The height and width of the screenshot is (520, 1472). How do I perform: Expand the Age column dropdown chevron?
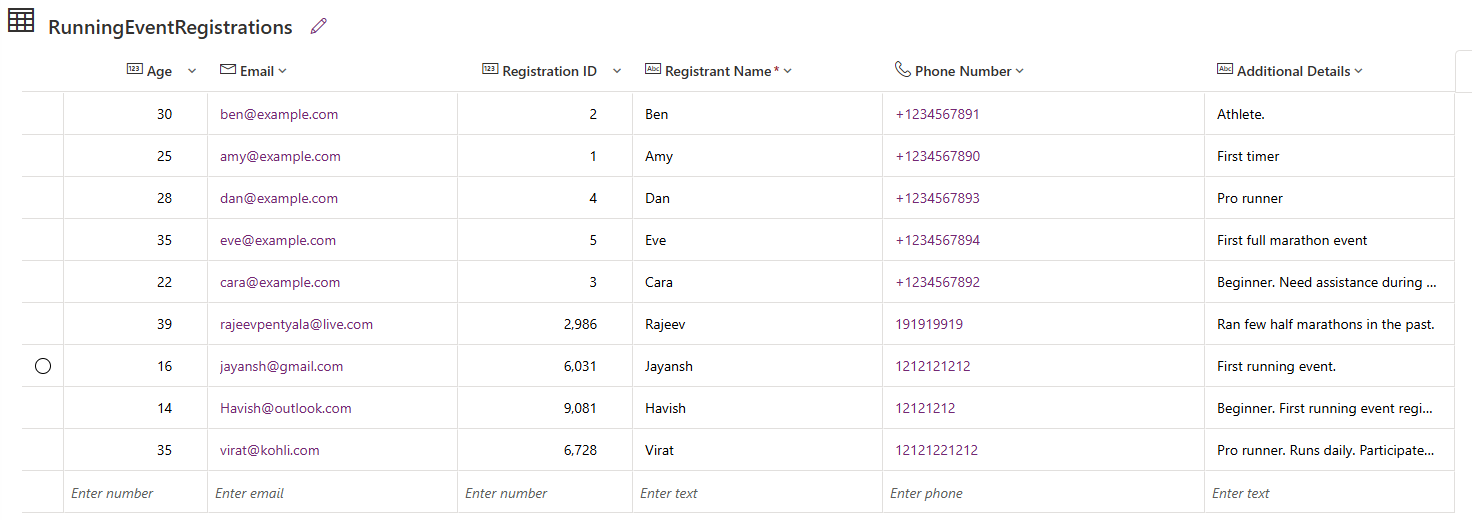tap(192, 71)
